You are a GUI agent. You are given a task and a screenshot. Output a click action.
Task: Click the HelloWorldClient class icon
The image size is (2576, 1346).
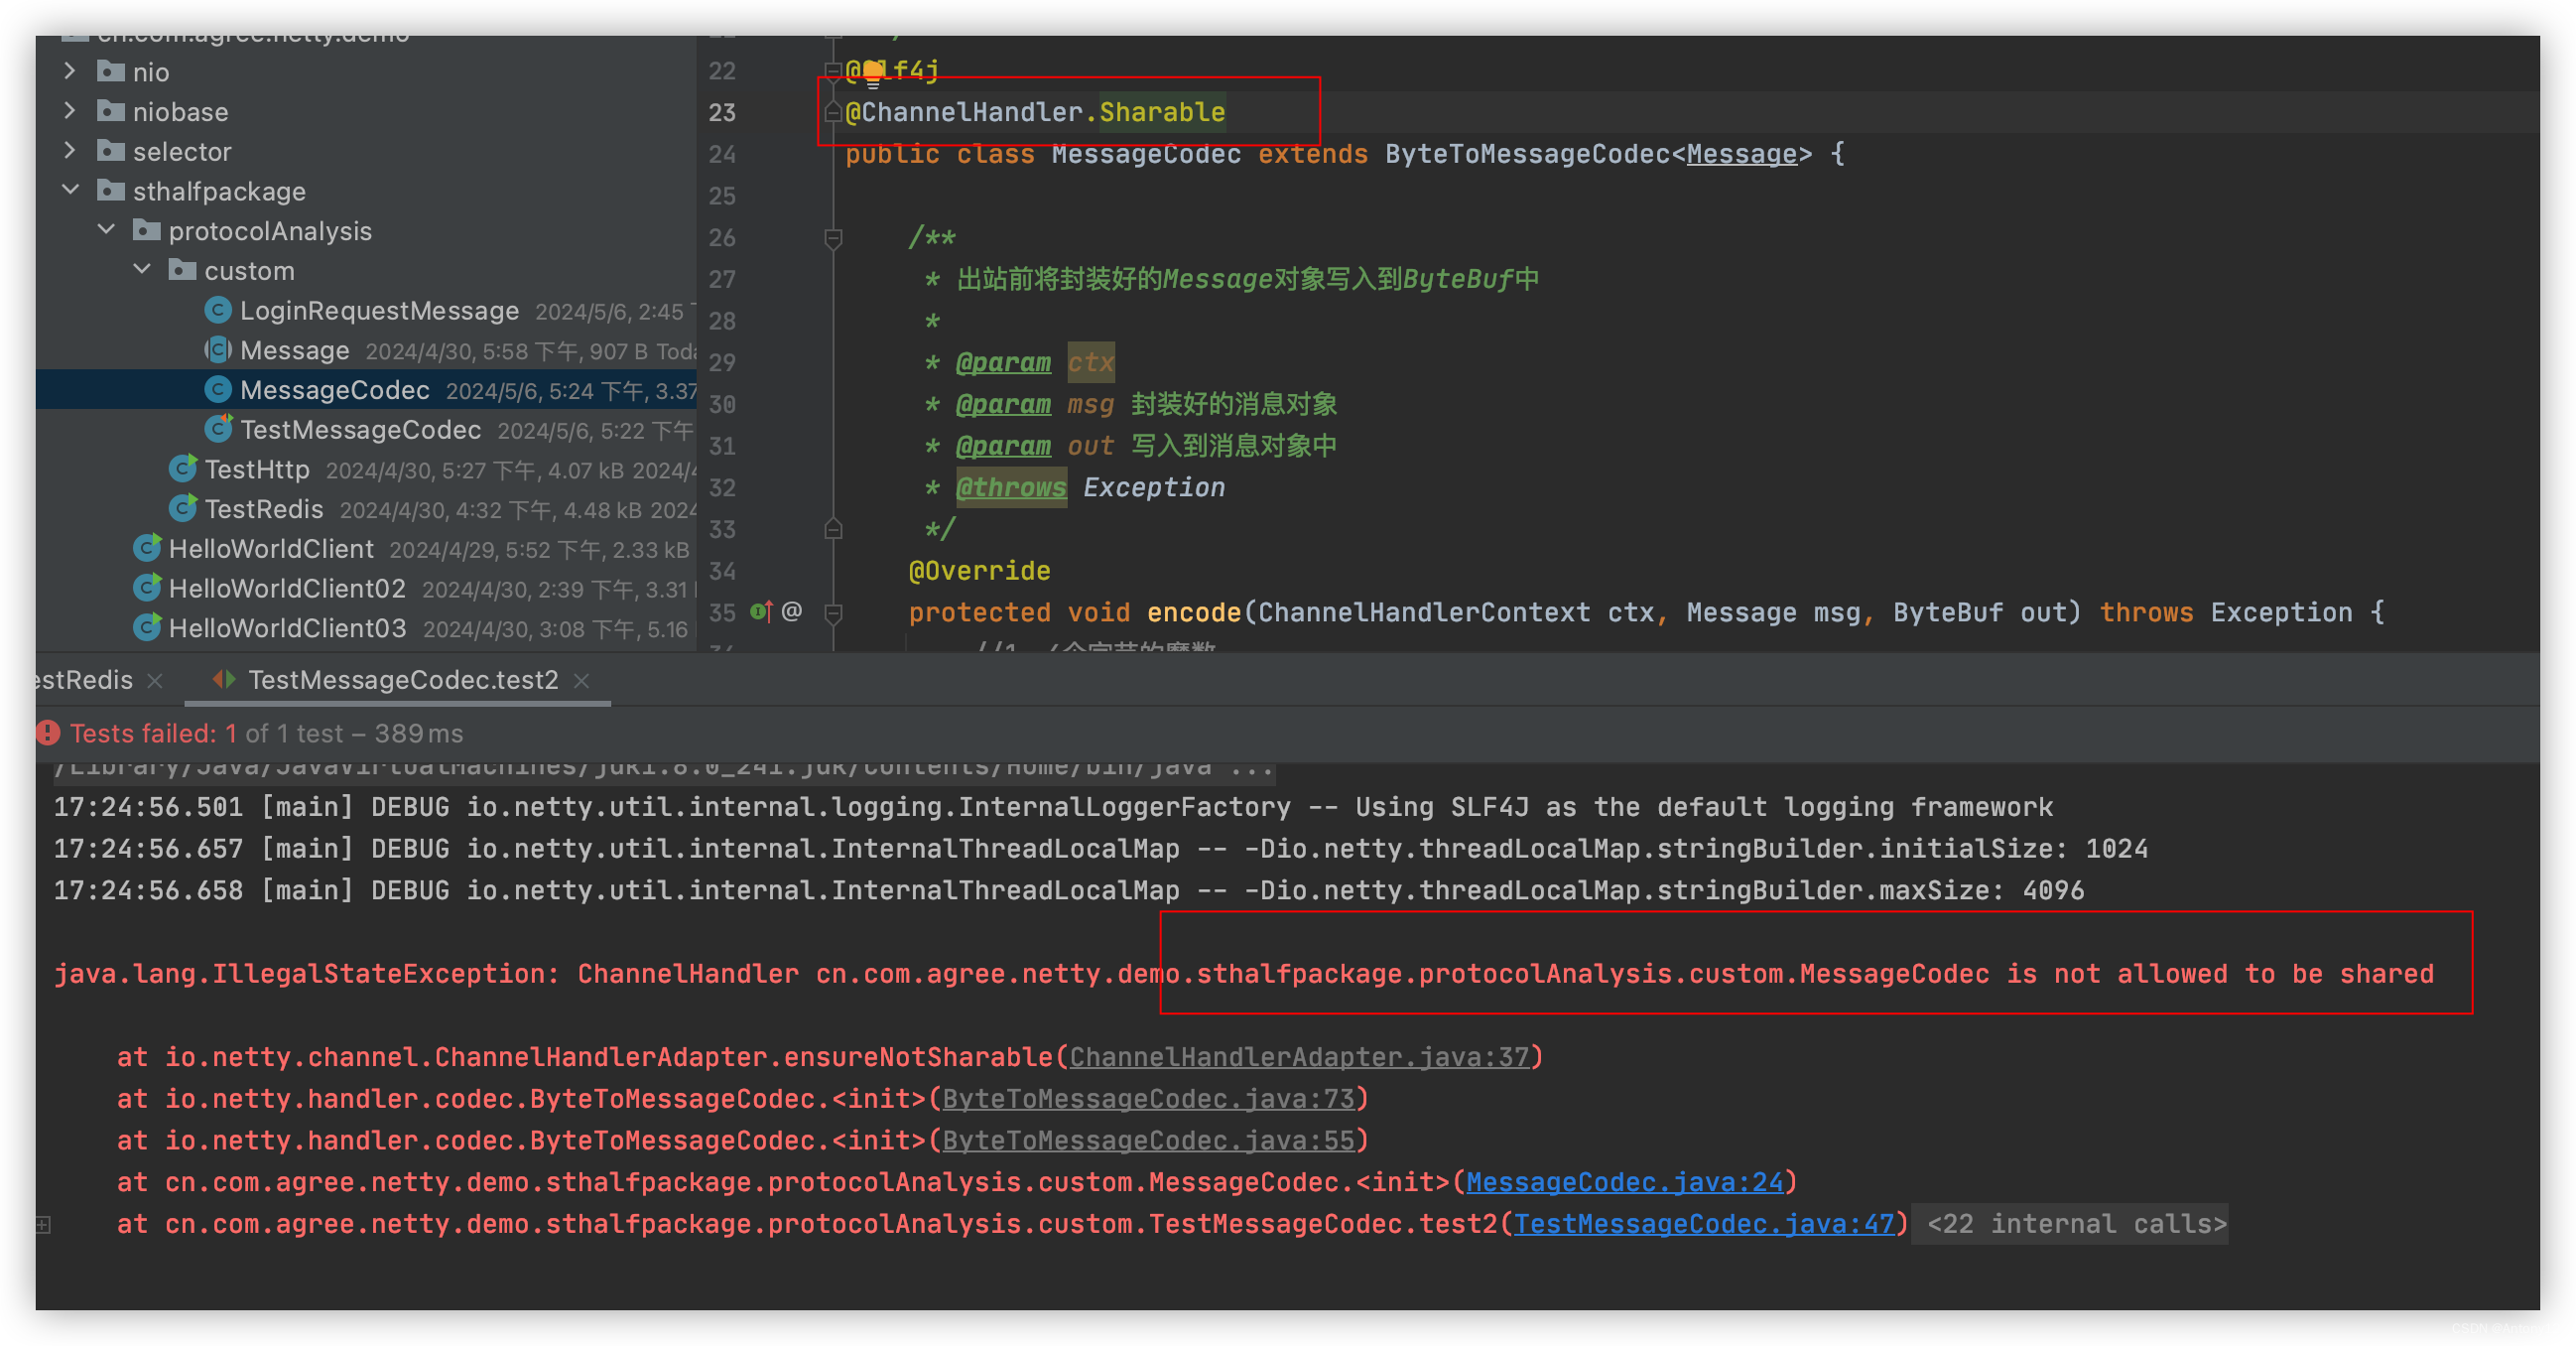(x=147, y=548)
